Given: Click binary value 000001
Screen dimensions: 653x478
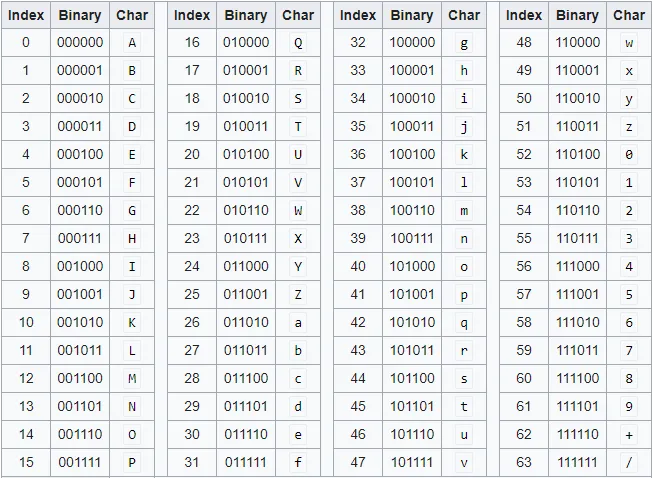Looking at the screenshot, I should click(80, 70).
